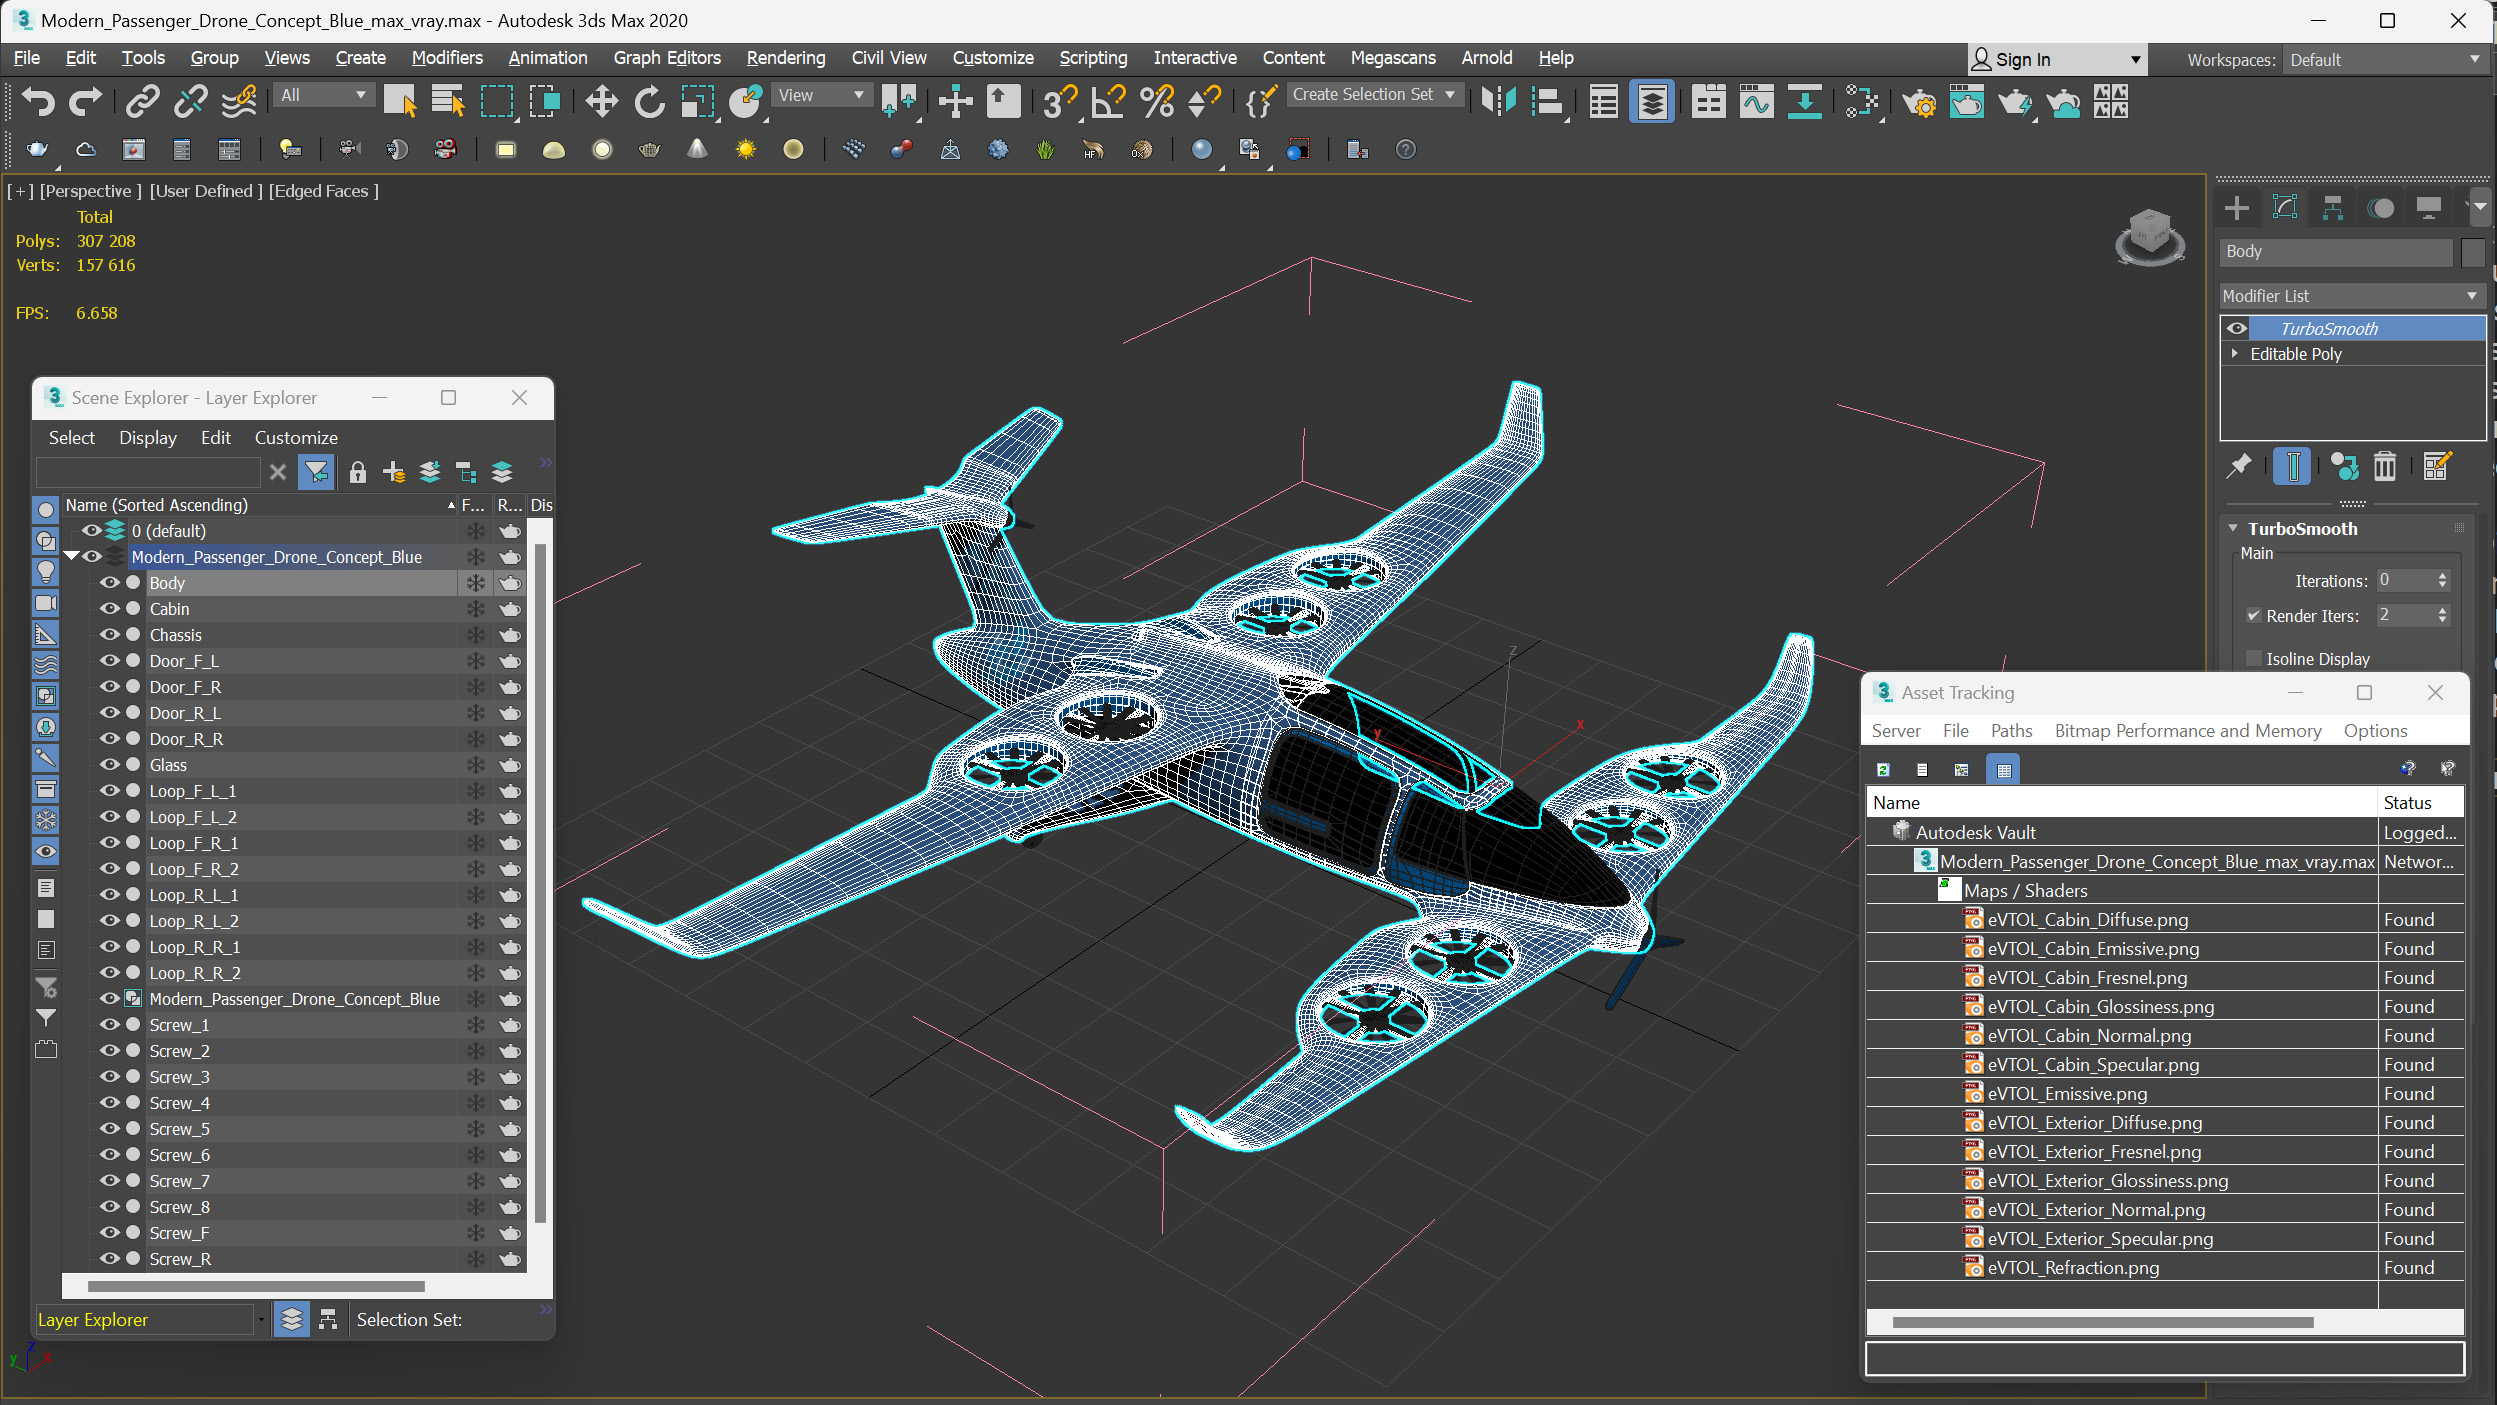Select the Rotate transform tool
Viewport: 2497px width, 1405px height.
click(x=649, y=101)
